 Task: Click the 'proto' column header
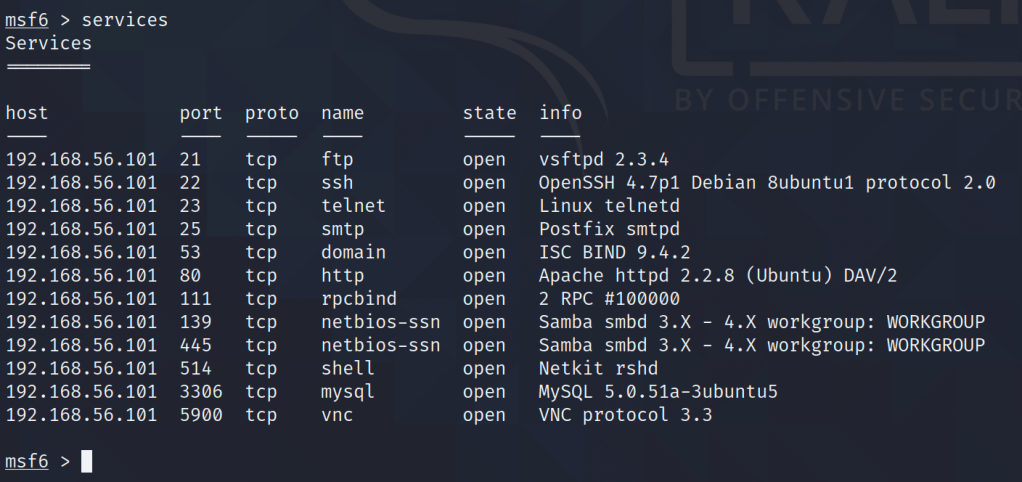(x=271, y=113)
